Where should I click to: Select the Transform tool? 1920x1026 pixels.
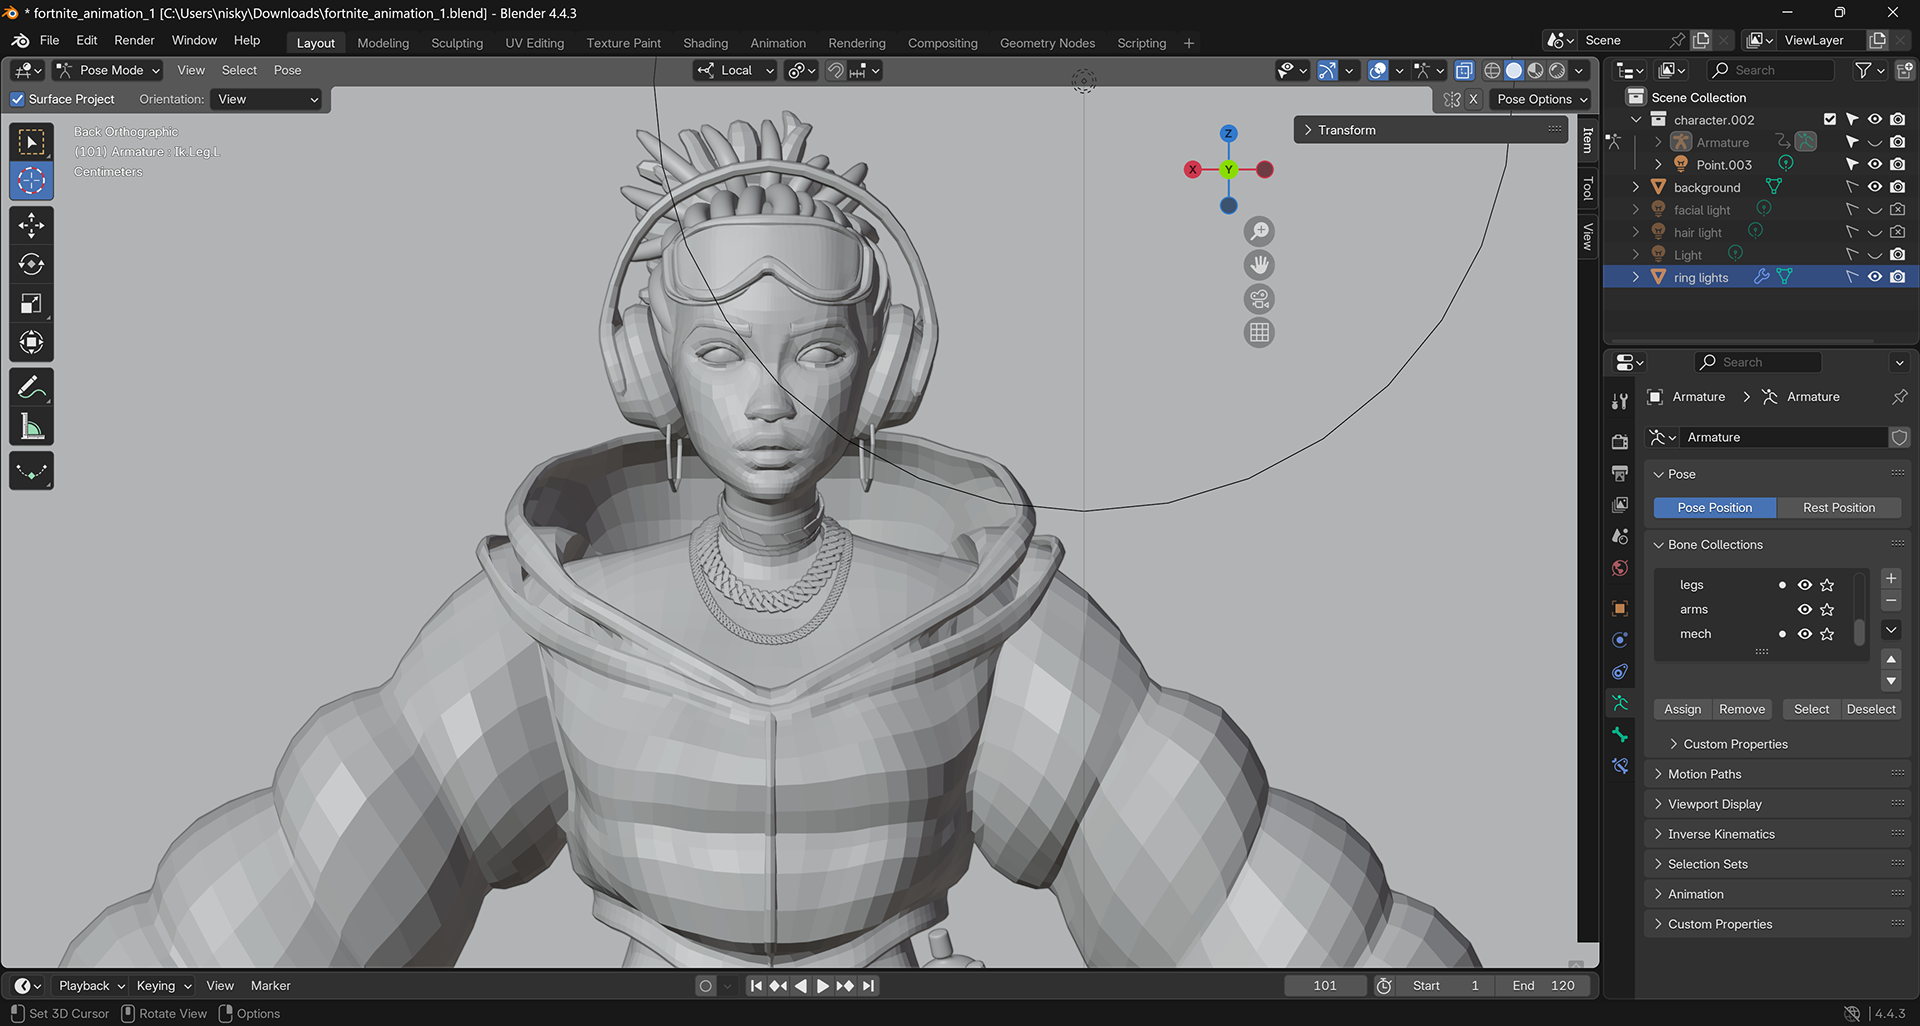31,342
